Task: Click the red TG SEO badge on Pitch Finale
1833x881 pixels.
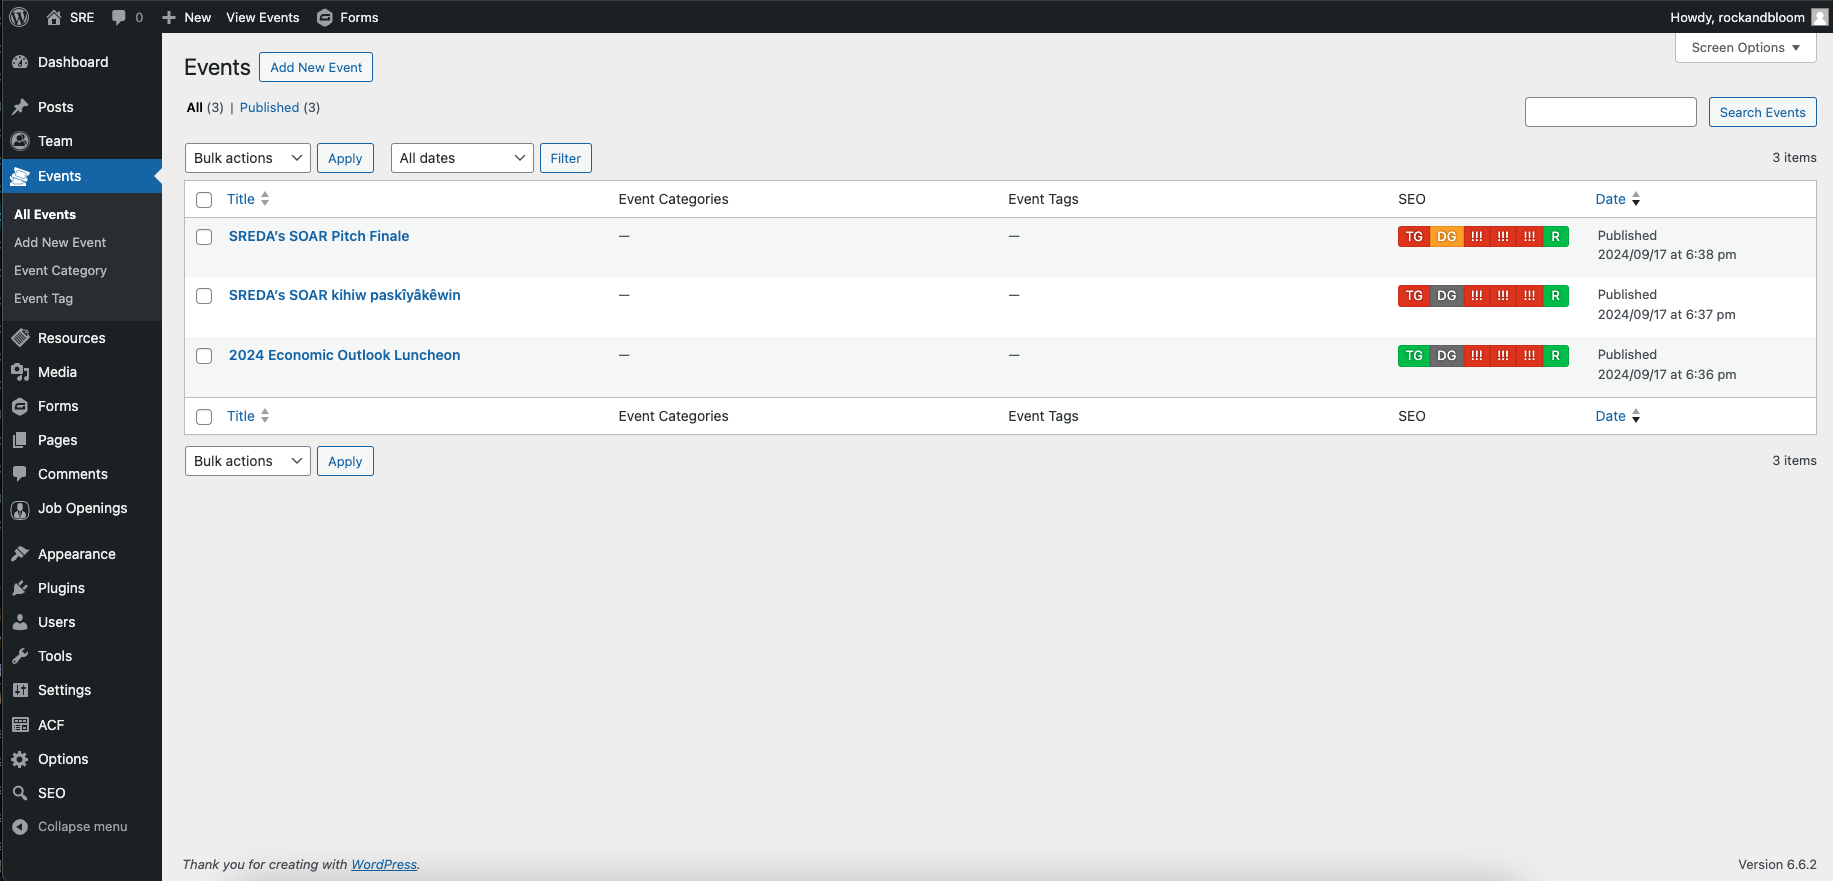Action: click(x=1413, y=237)
